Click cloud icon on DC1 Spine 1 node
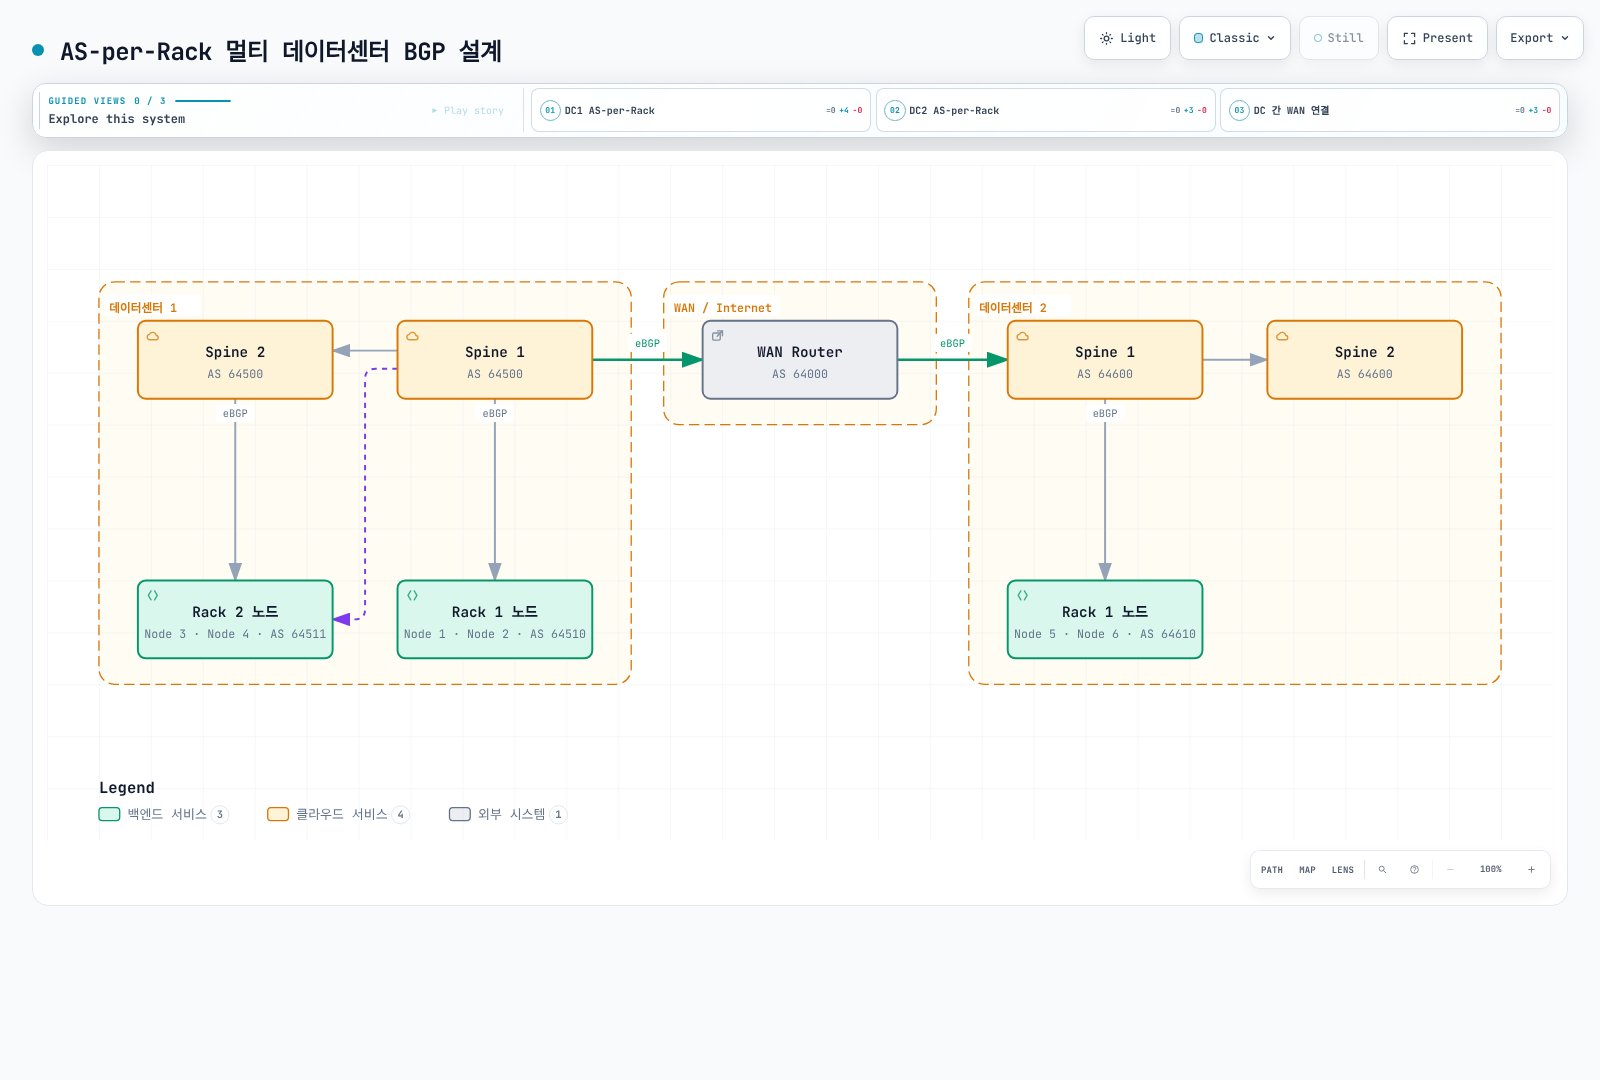Screen dimensions: 1600x1080 coord(412,336)
